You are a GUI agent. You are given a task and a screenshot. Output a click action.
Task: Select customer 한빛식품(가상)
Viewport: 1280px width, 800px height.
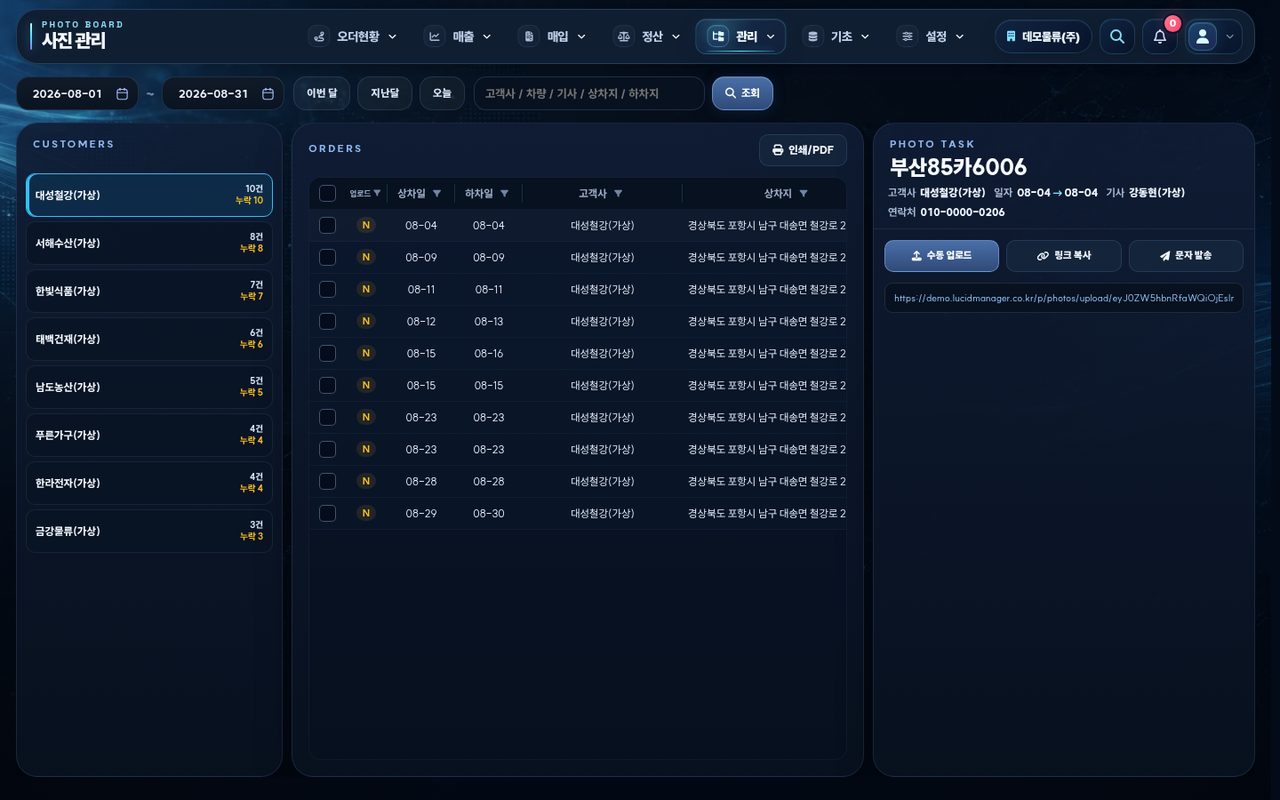tap(149, 291)
